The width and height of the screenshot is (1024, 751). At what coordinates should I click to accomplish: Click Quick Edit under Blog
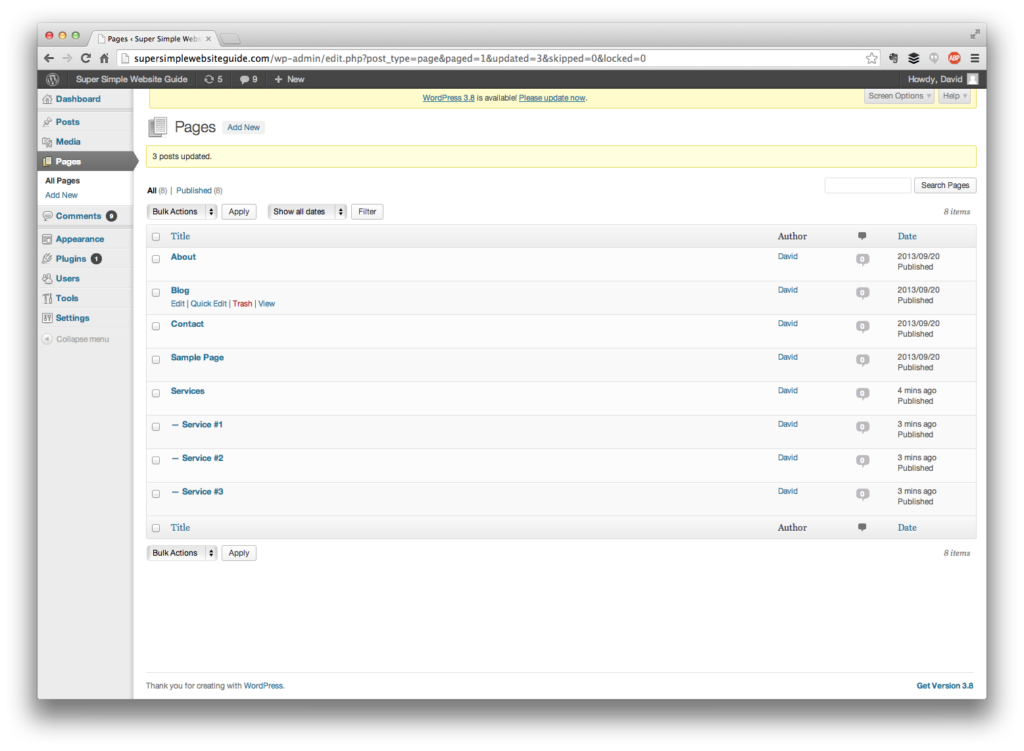[x=208, y=304]
